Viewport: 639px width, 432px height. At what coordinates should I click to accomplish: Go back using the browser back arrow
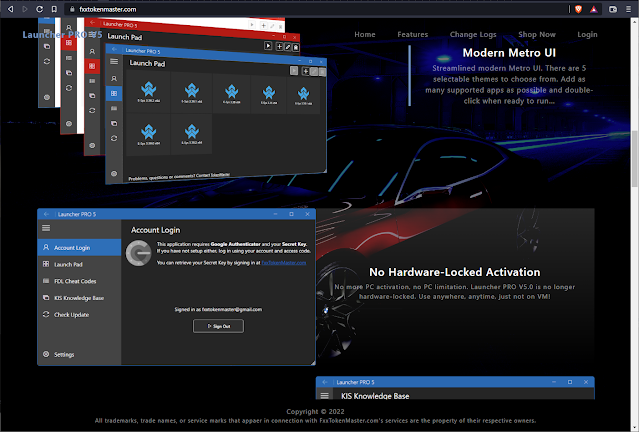[x=11, y=9]
